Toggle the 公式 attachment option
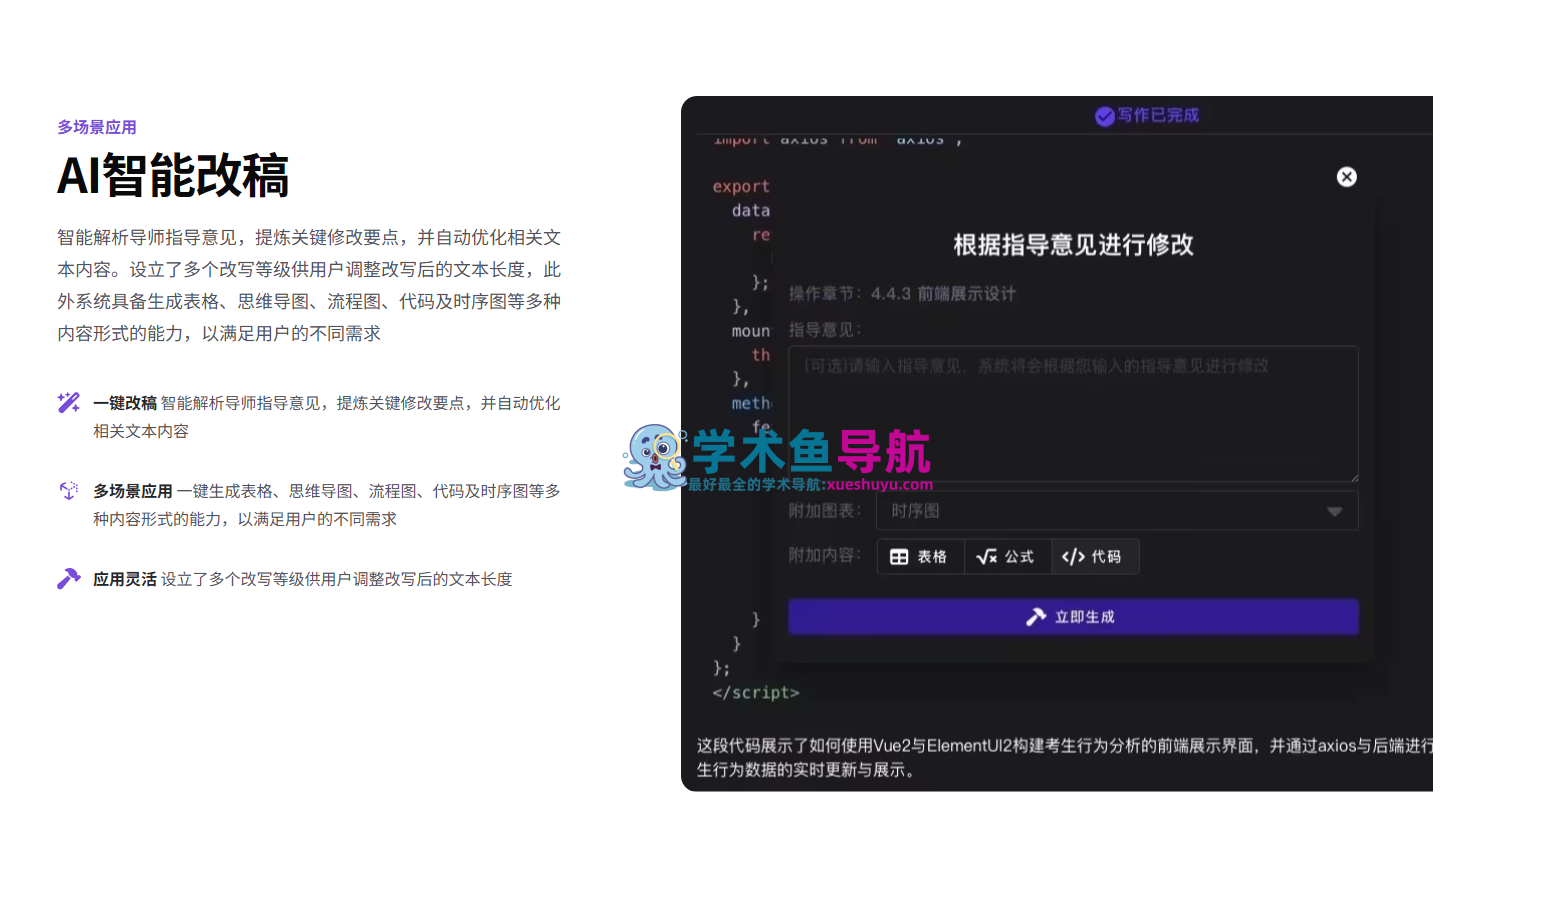 point(1007,557)
